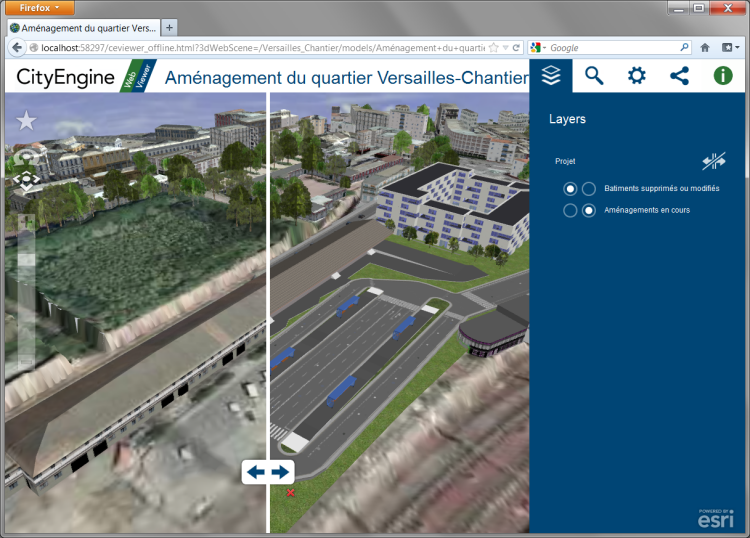Click the navigation home view icon
Image resolution: width=750 pixels, height=538 pixels.
25,157
